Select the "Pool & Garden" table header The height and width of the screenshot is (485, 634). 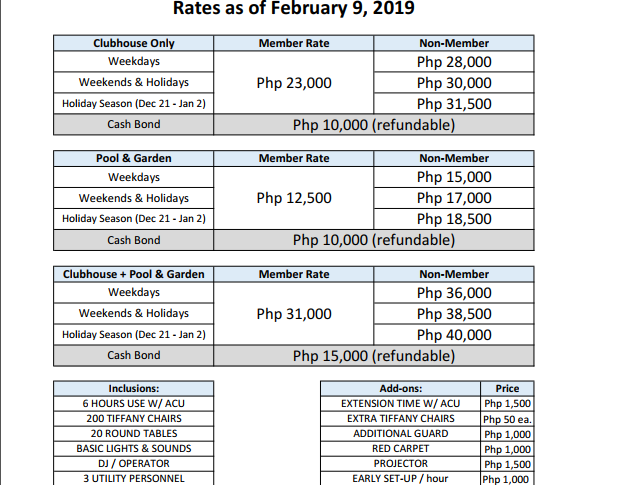pos(134,158)
